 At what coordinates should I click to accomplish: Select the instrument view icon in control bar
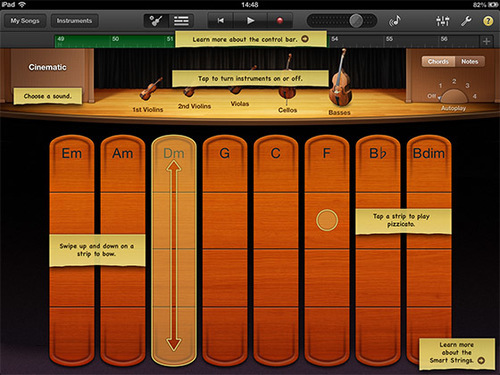156,21
